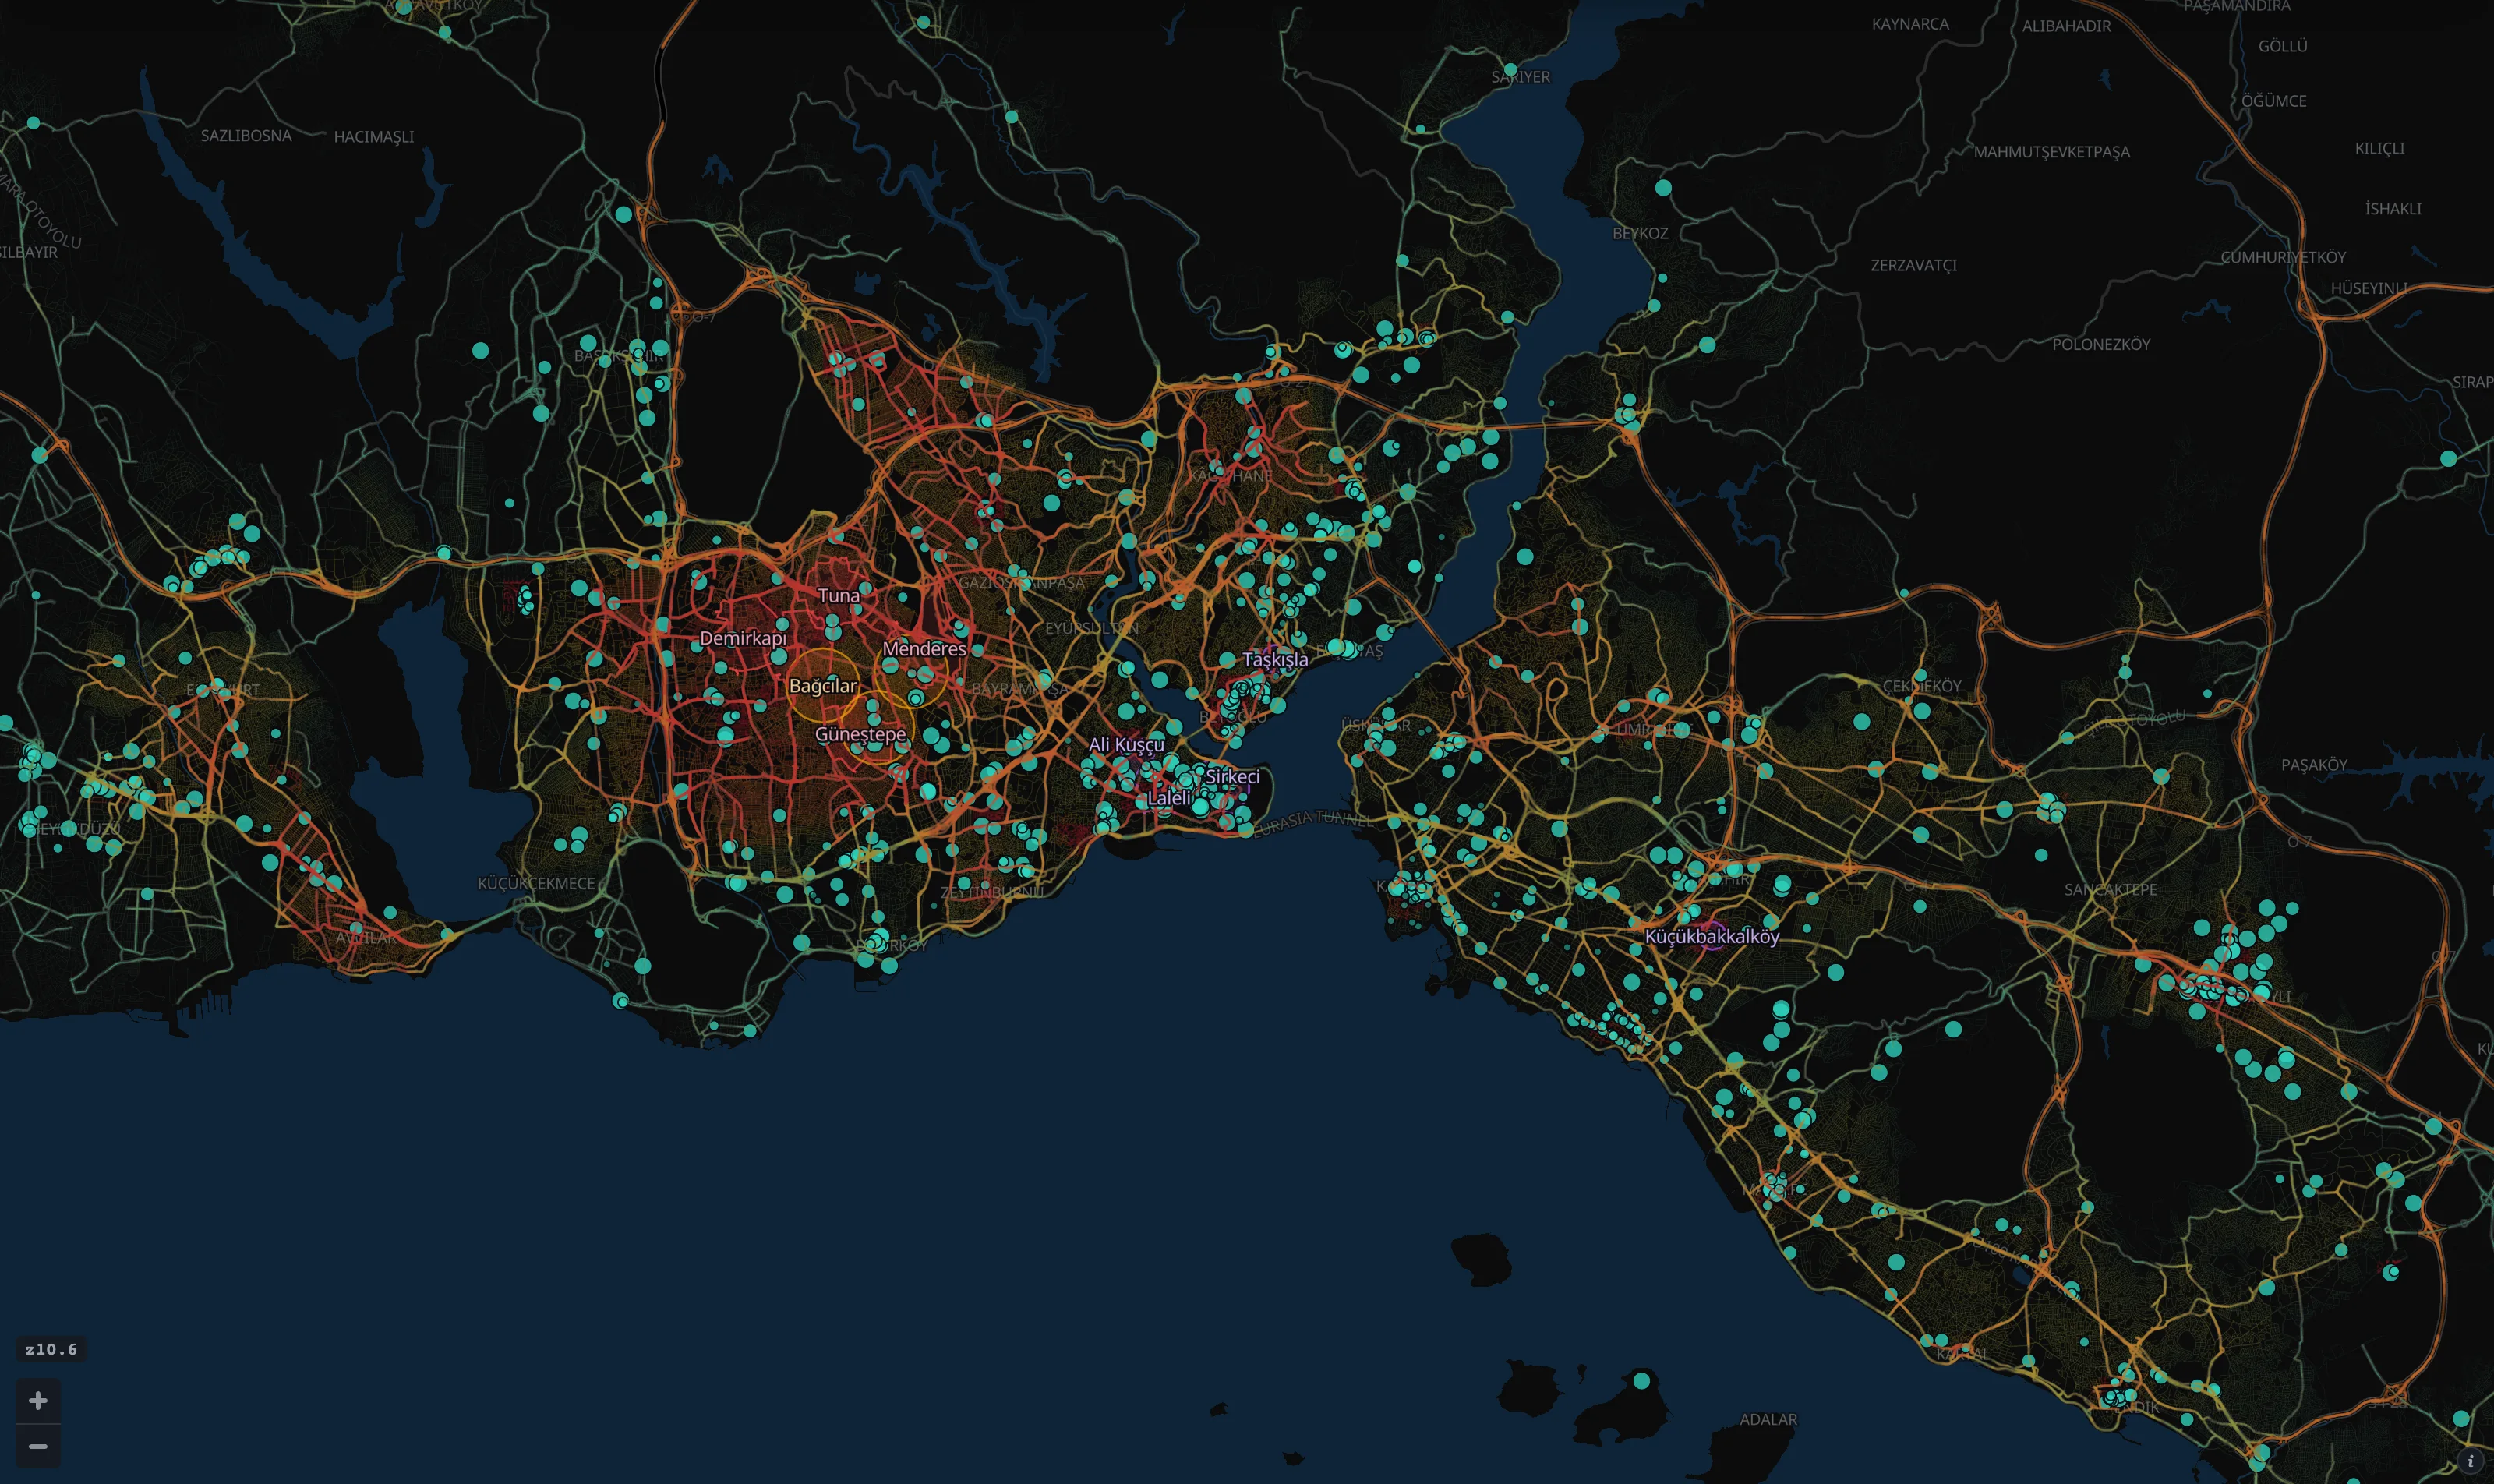Click the HÜSEYİNLİ place name
This screenshot has width=2494, height=1484.
[2369, 288]
